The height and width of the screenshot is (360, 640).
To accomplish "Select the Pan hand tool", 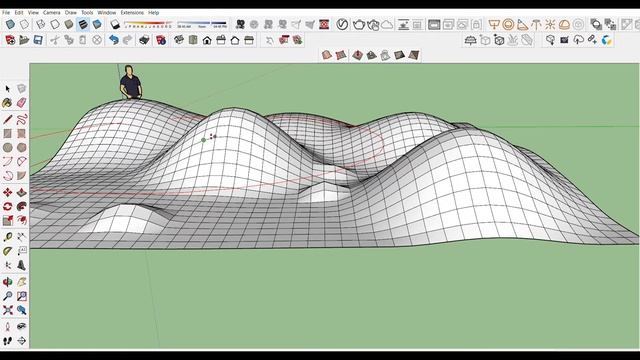I will coord(22,282).
